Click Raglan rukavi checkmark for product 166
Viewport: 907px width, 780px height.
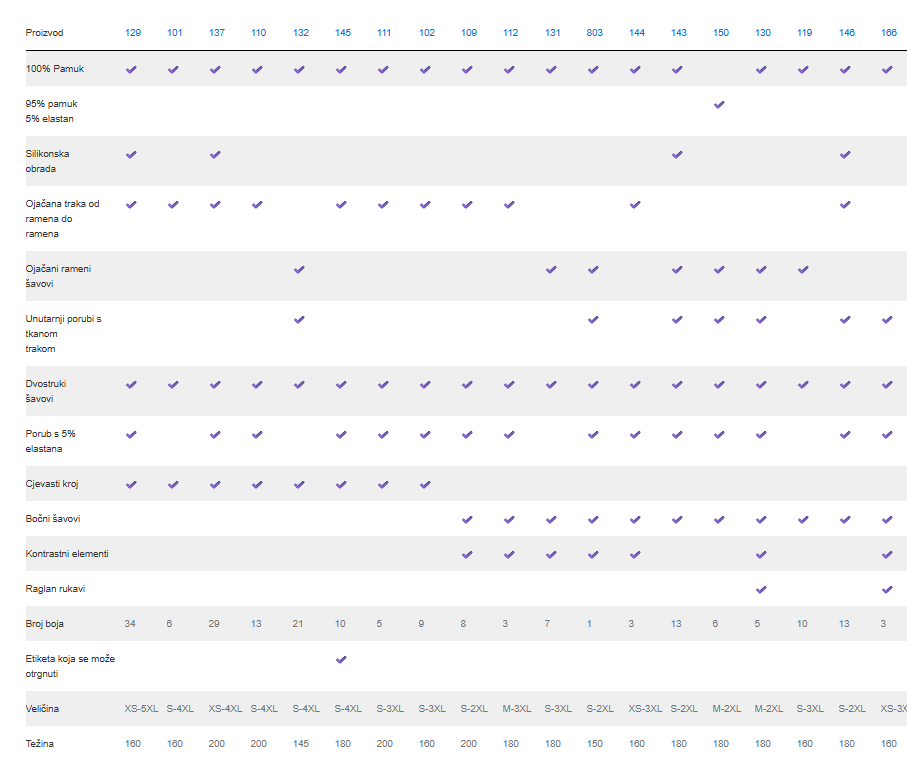coord(888,589)
